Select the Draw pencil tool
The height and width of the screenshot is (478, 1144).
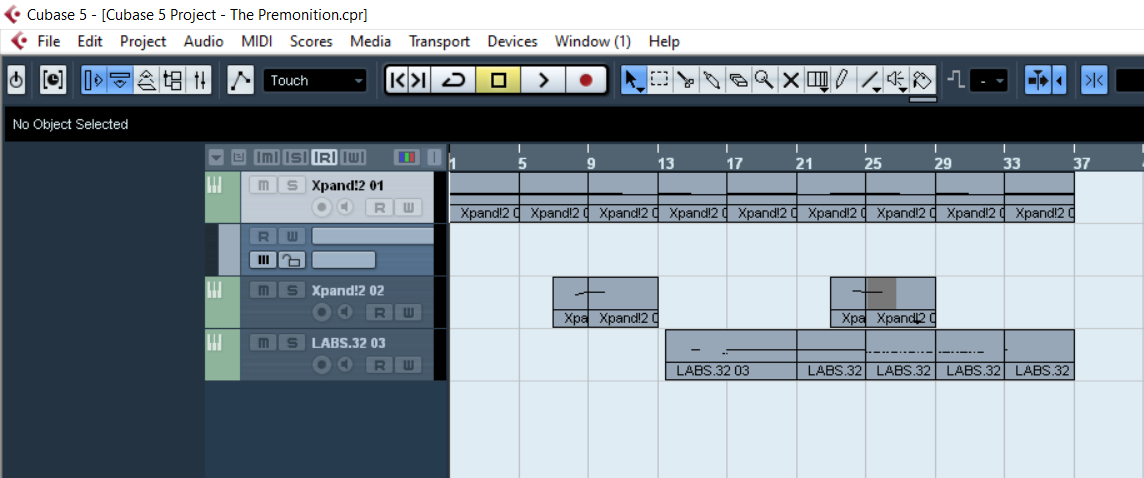tap(843, 80)
